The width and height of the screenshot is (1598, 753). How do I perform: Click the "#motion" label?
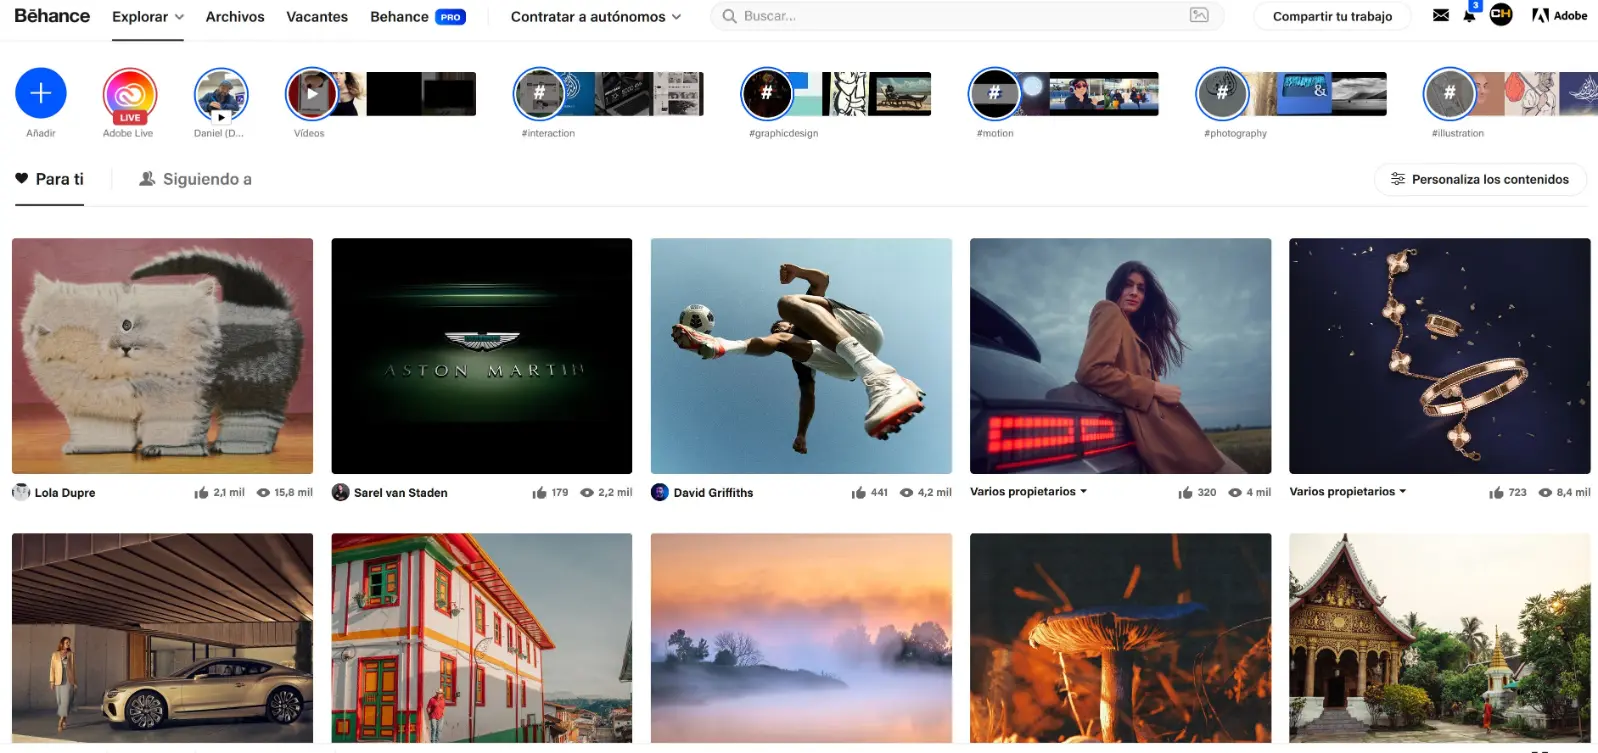point(995,134)
